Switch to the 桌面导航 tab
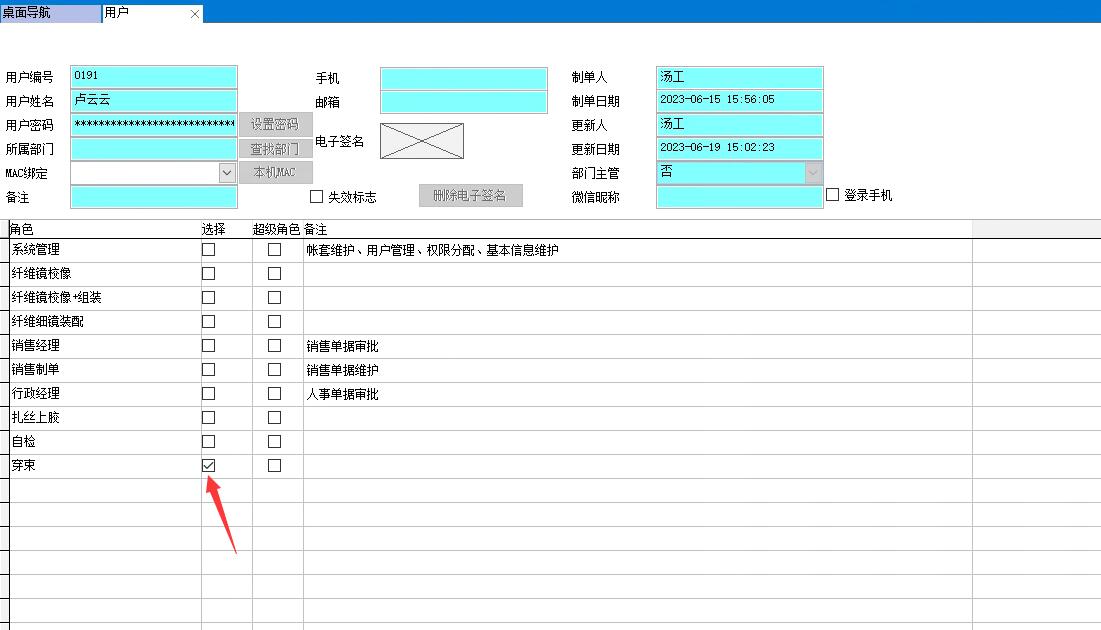The image size is (1101, 630). [x=50, y=13]
